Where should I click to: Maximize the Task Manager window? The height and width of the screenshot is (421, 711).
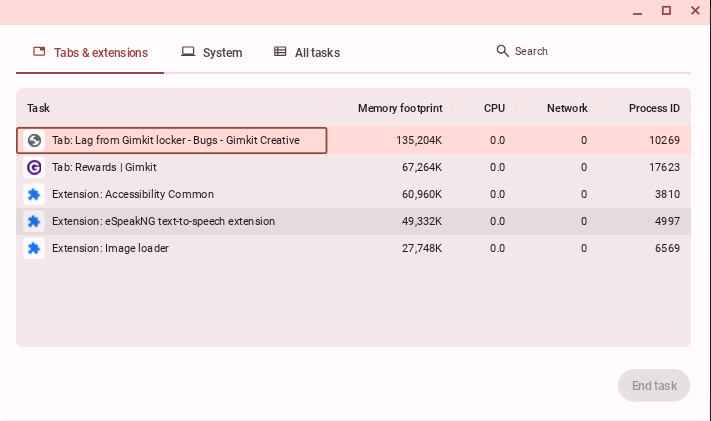666,10
